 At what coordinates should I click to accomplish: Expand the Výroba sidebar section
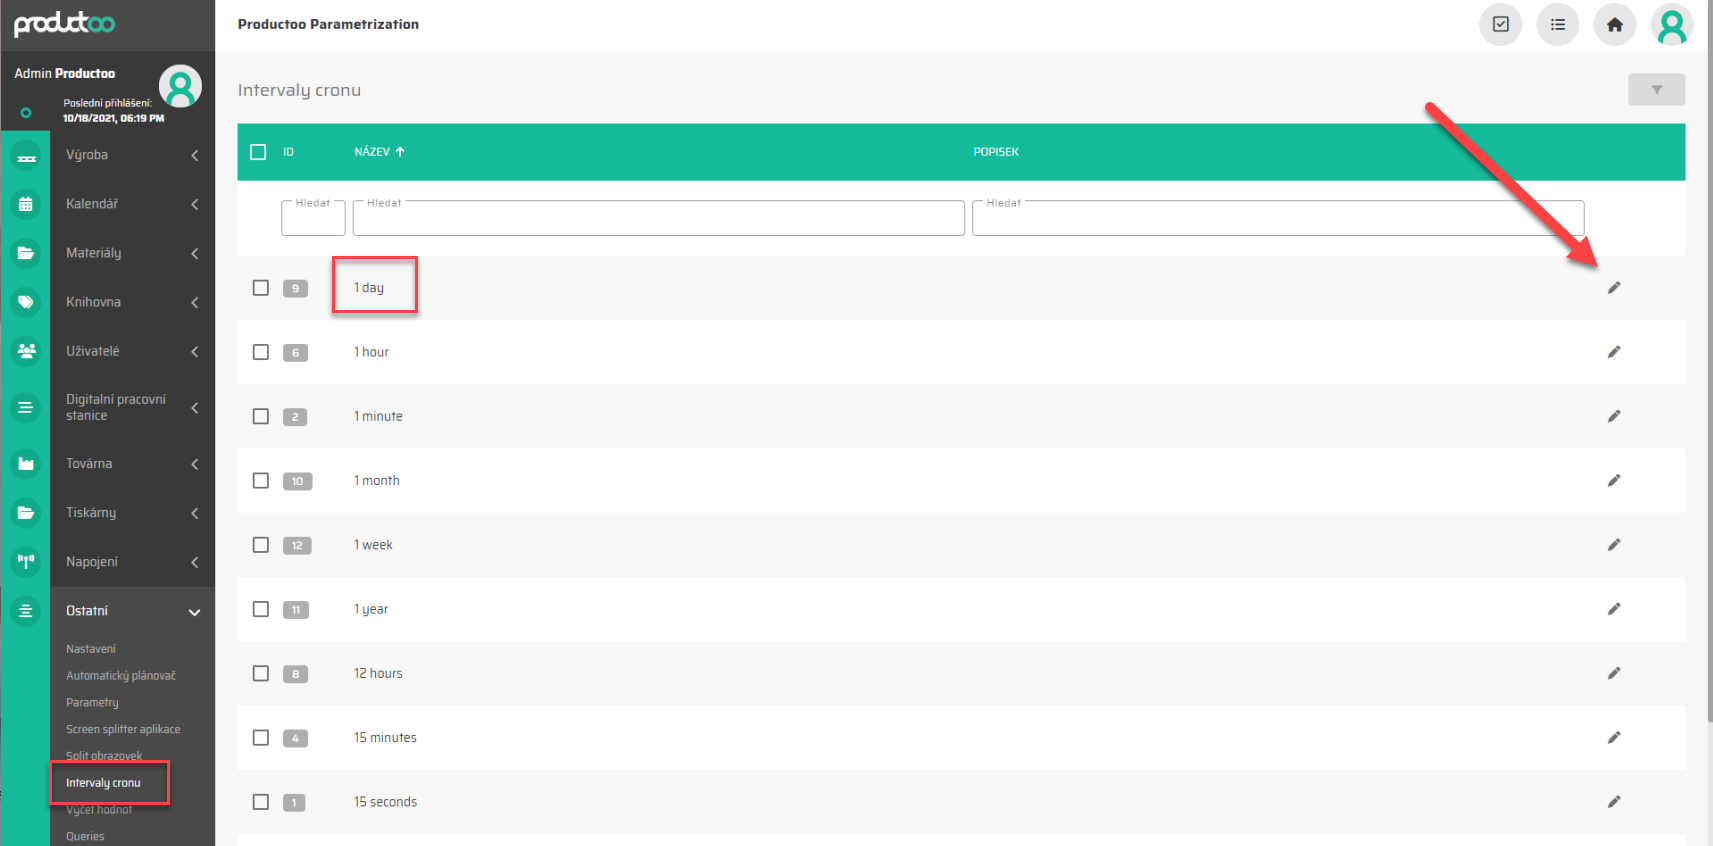(194, 155)
